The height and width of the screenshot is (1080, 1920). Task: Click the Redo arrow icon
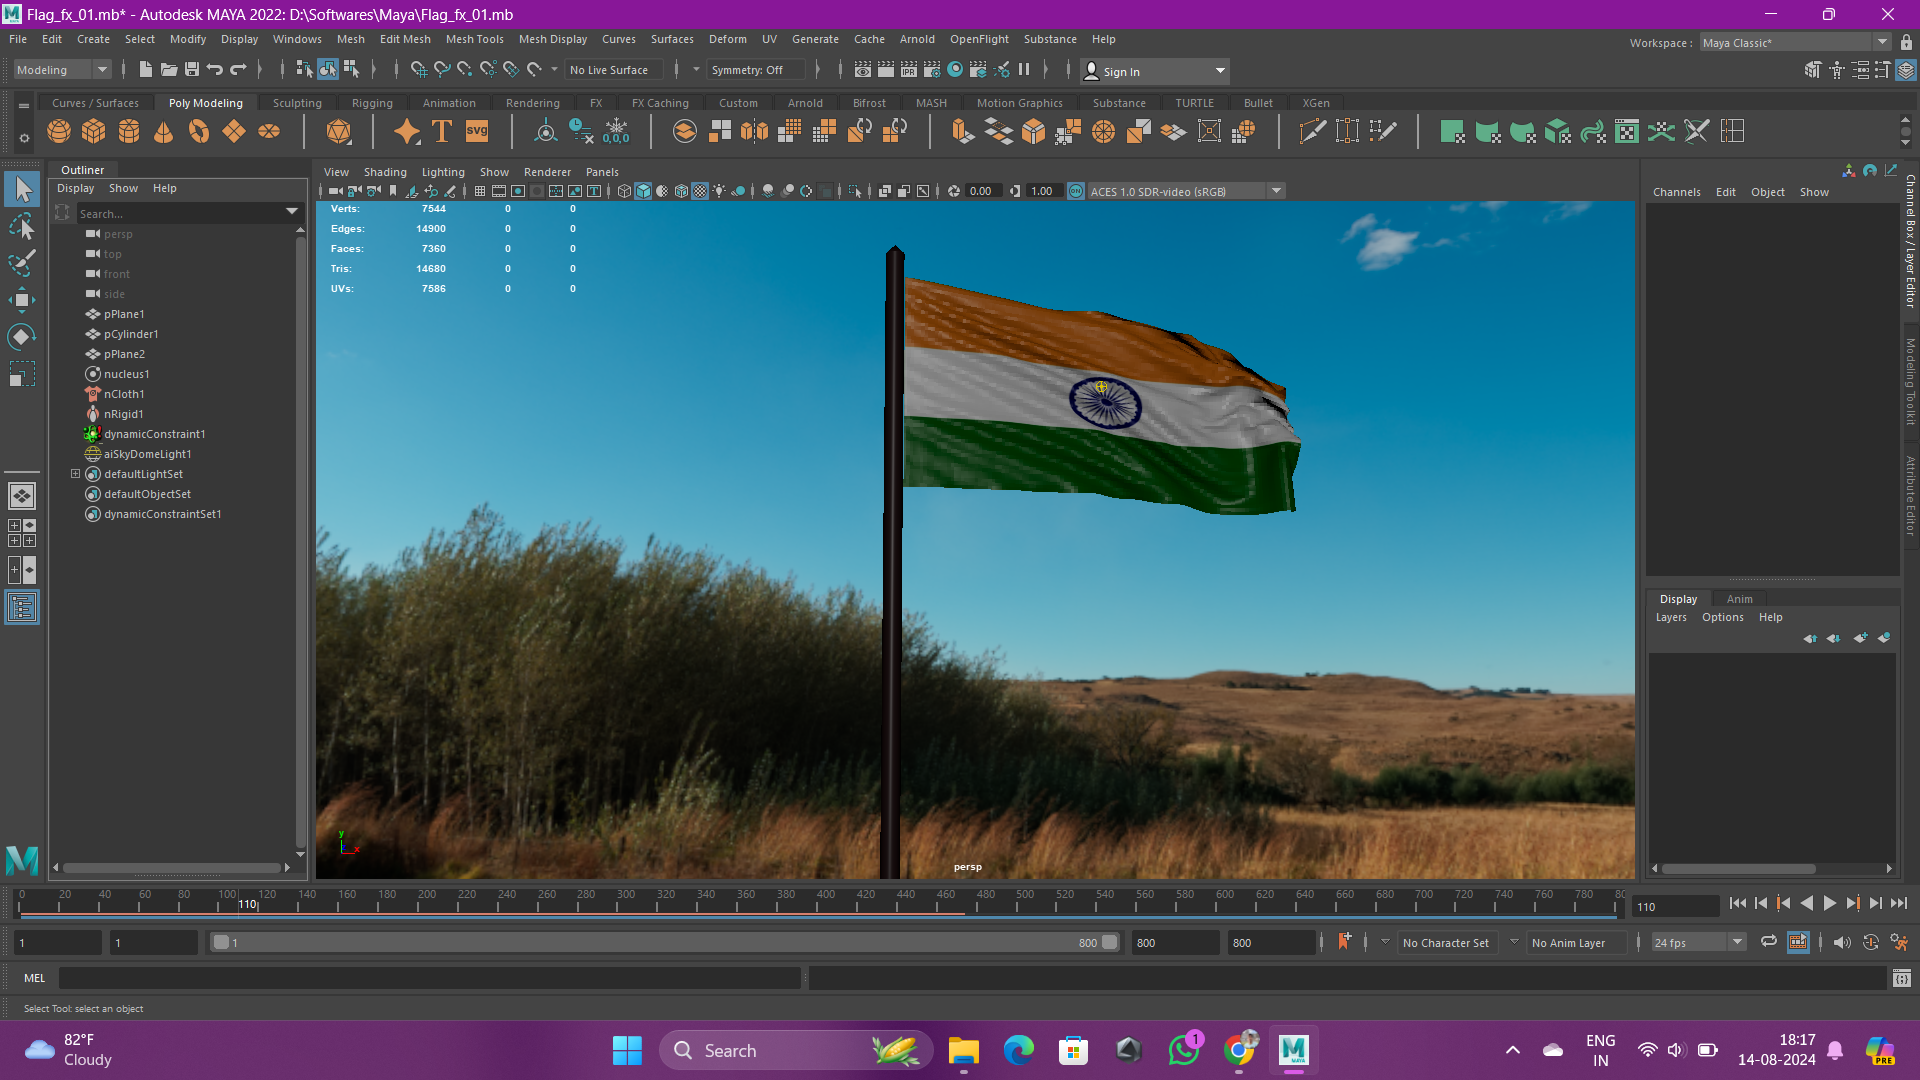coord(238,69)
